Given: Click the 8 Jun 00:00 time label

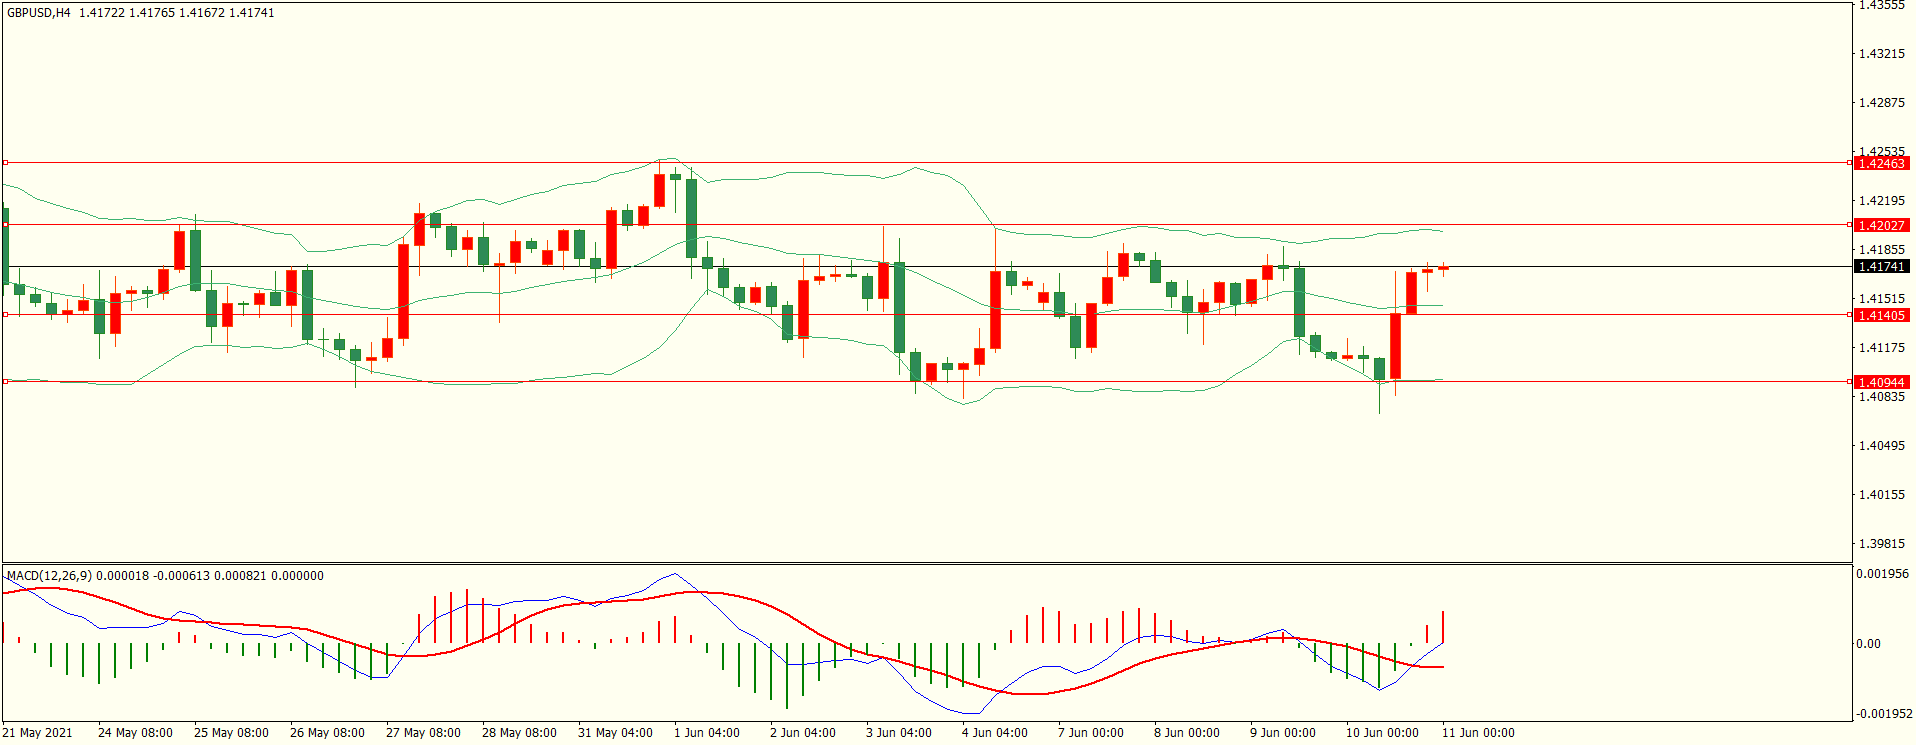Looking at the screenshot, I should click(1187, 733).
